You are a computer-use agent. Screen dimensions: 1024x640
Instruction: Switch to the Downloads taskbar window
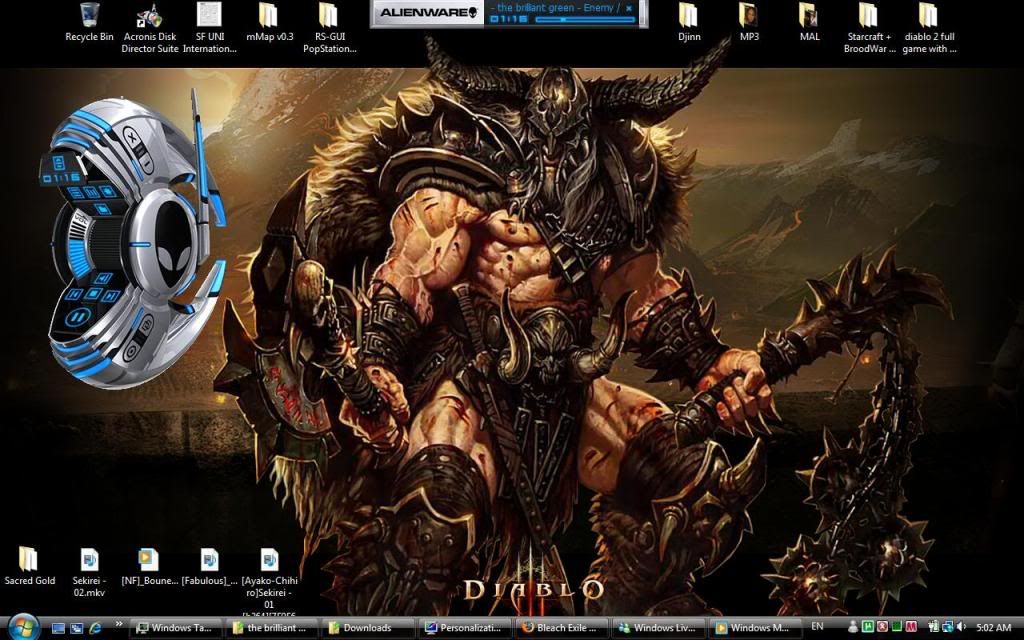pyautogui.click(x=368, y=628)
